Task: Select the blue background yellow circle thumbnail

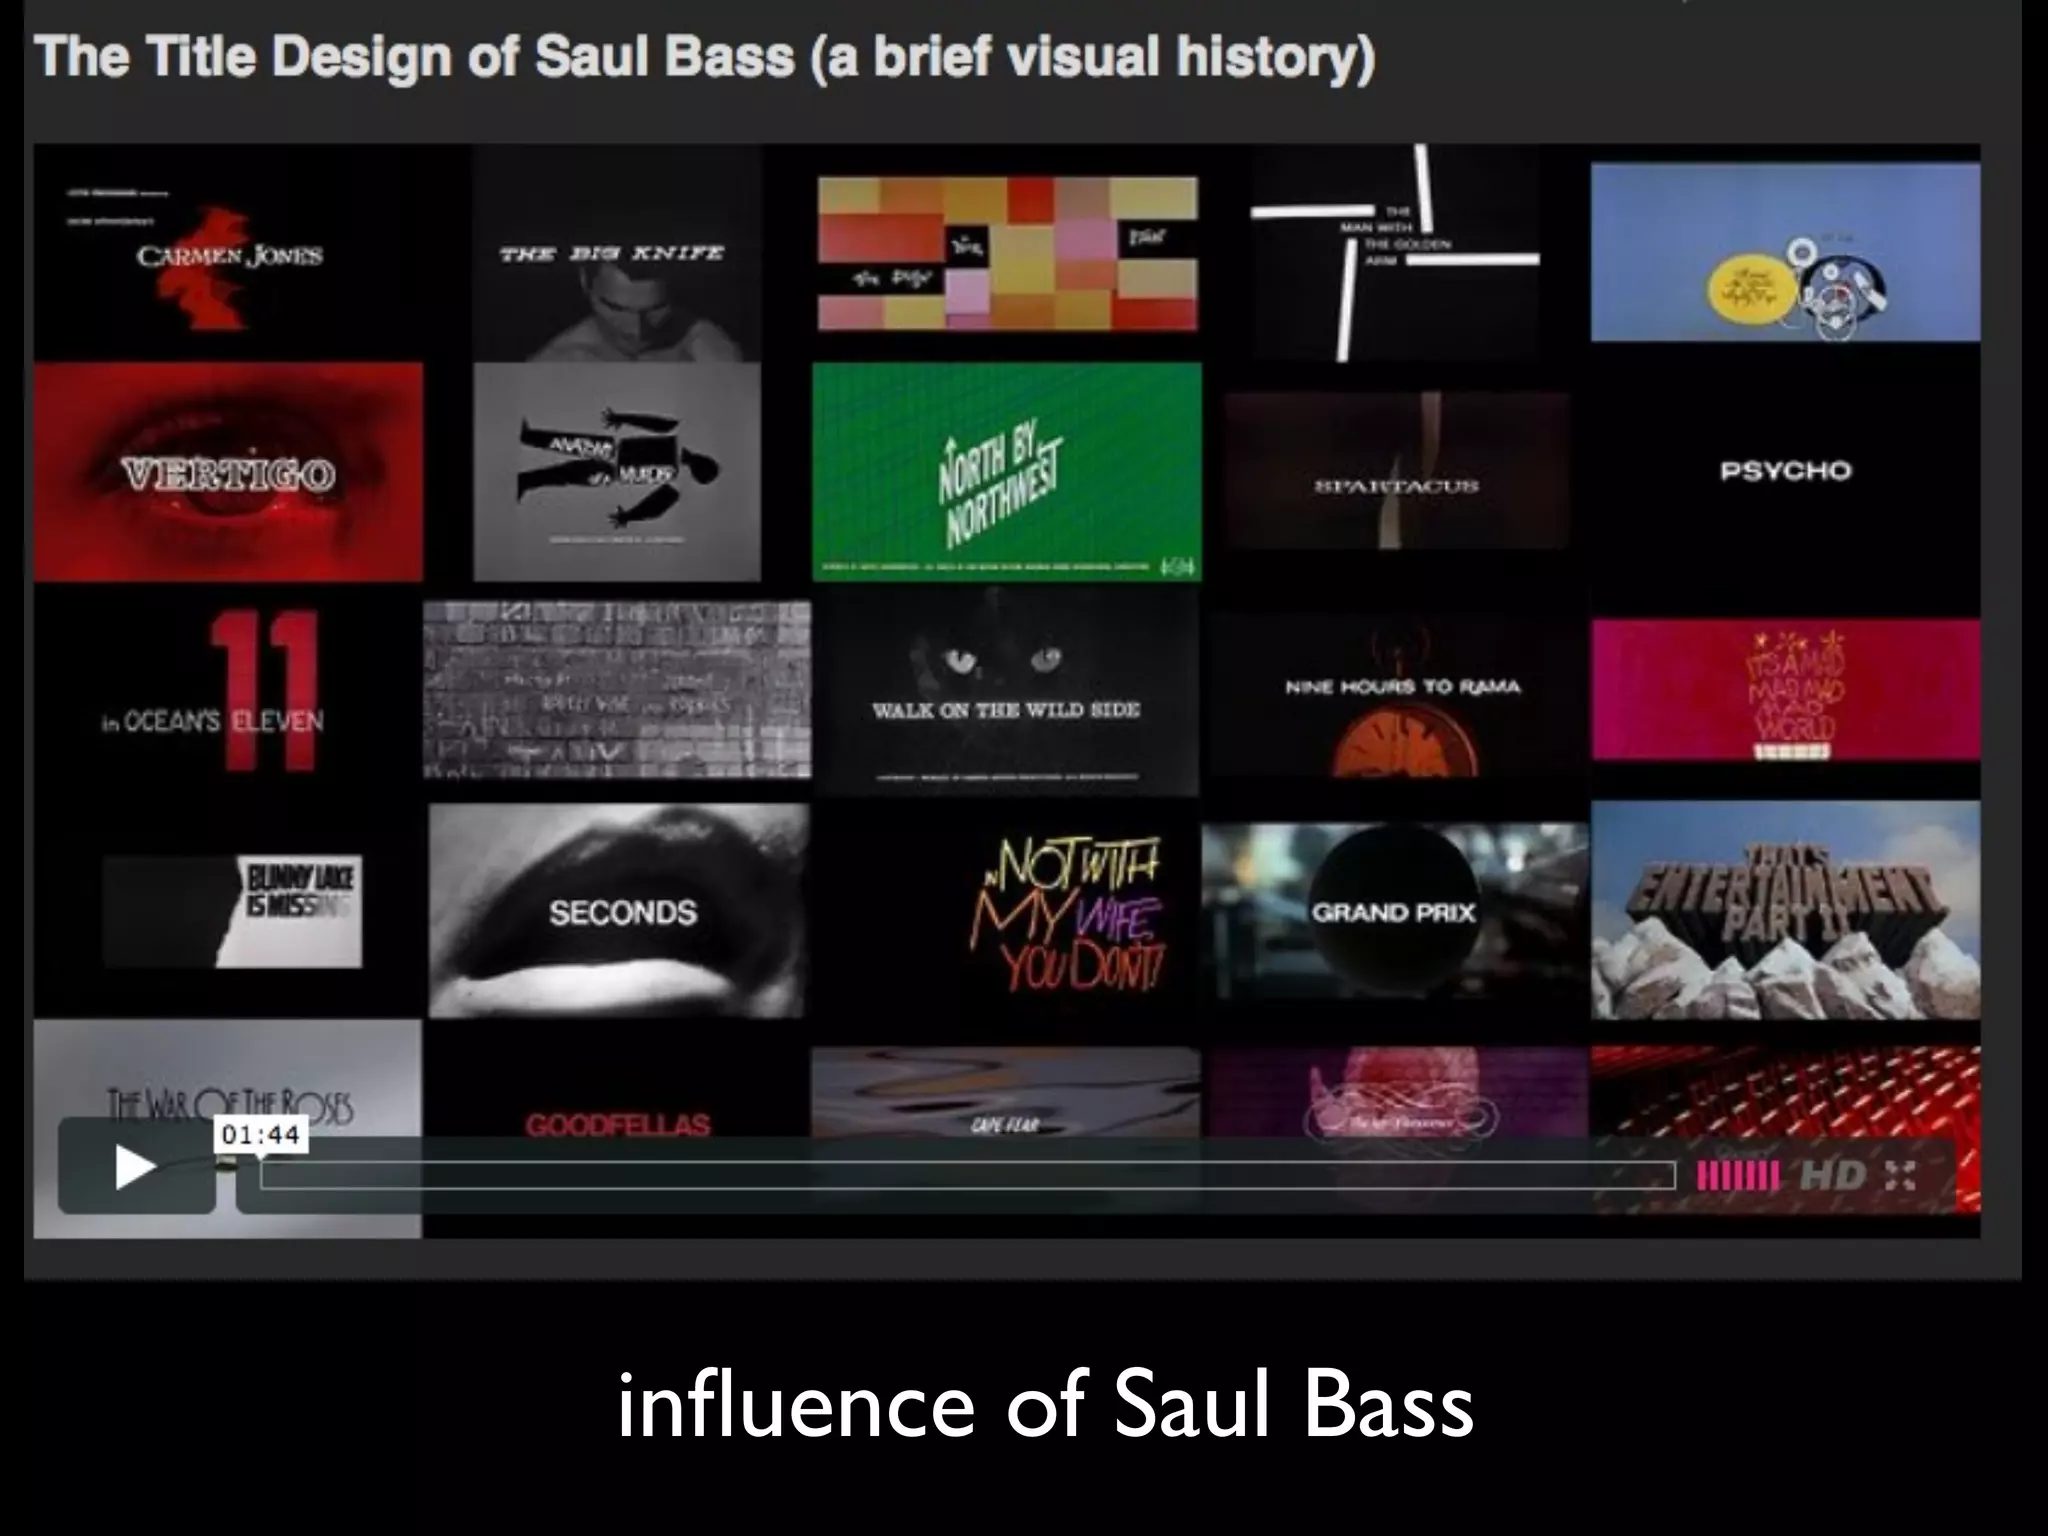Action: point(1785,252)
